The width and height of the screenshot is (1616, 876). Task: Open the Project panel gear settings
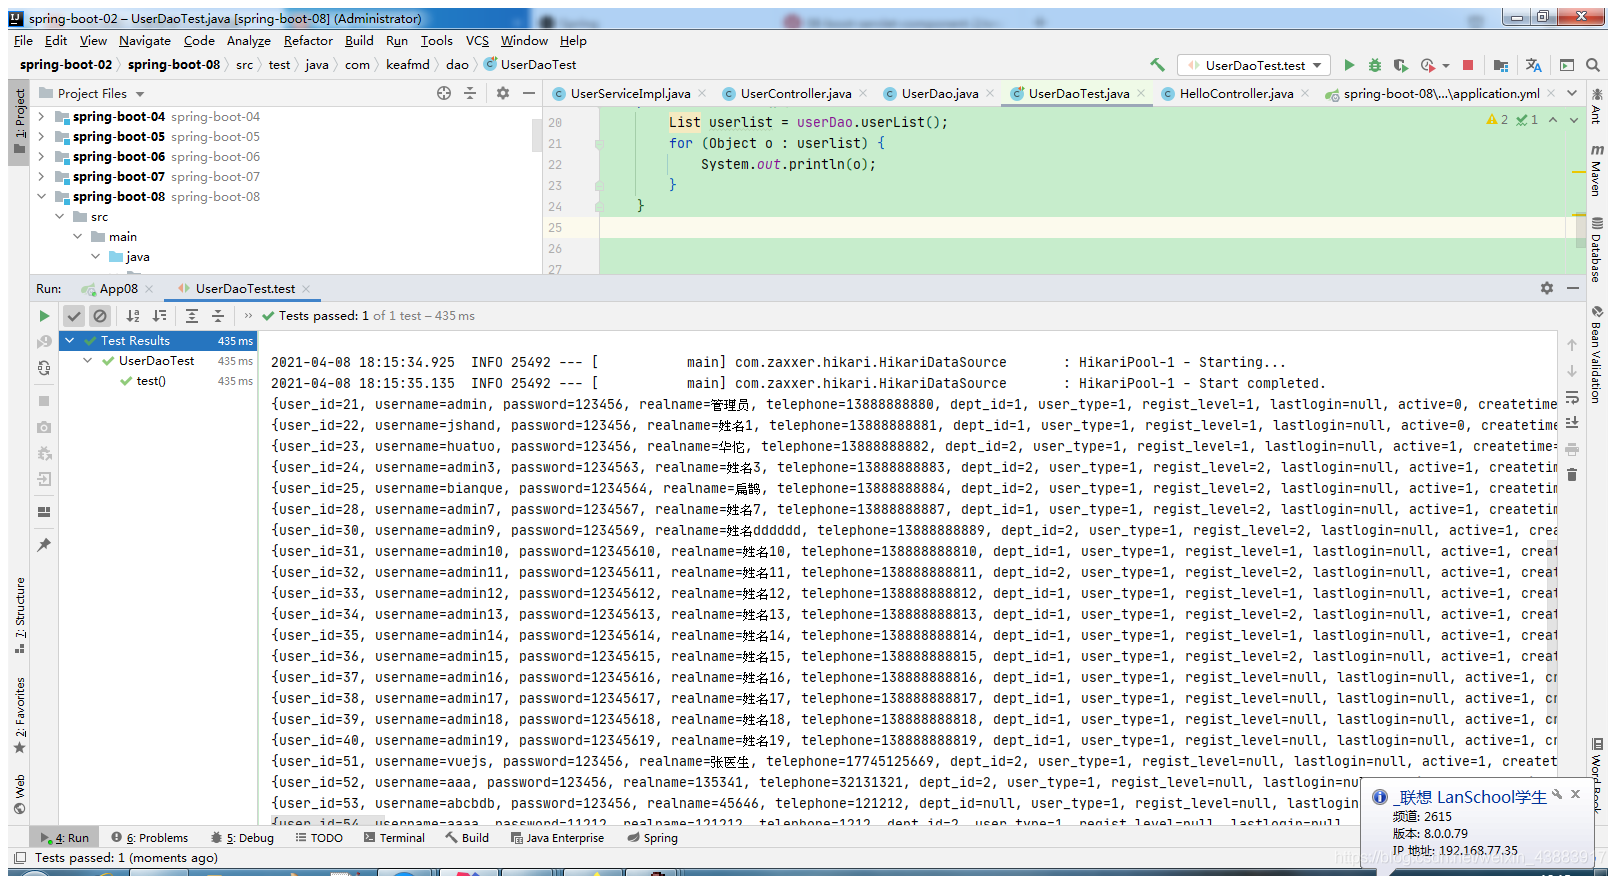(503, 93)
